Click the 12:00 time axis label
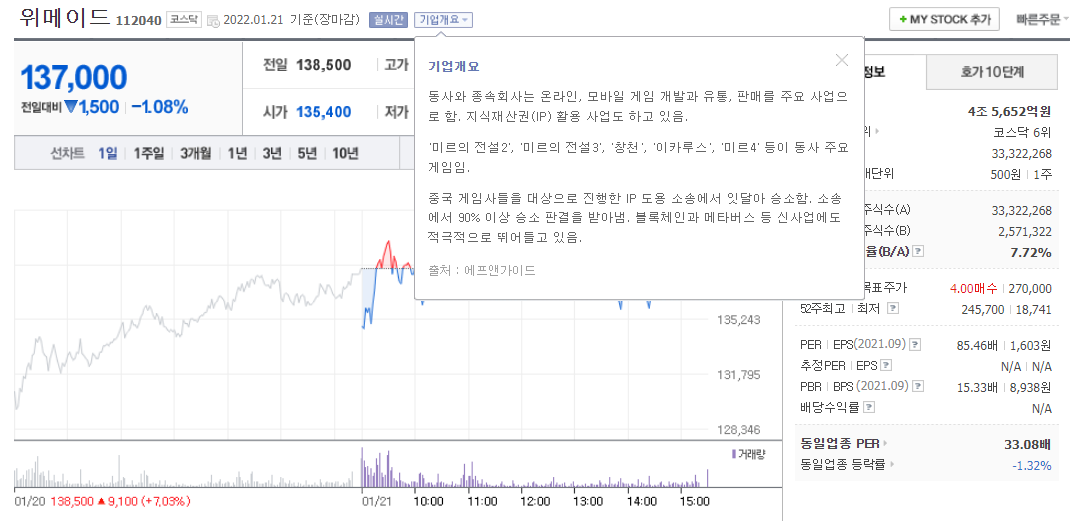1073x521 pixels. pyautogui.click(x=536, y=501)
